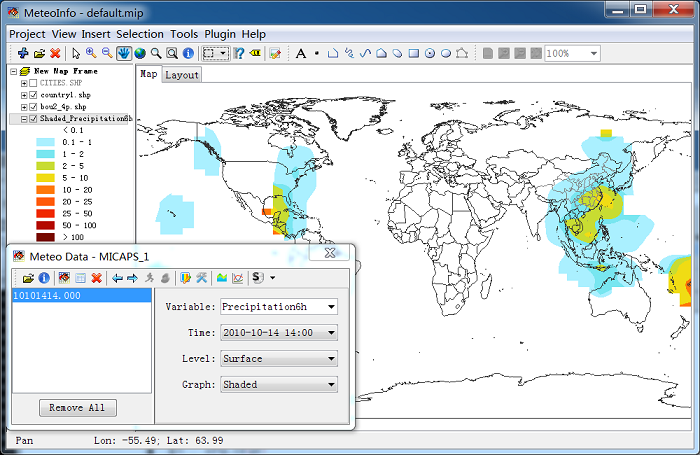Image resolution: width=700 pixels, height=455 pixels.
Task: Select the 10101414.000 file entry
Action: (82, 296)
